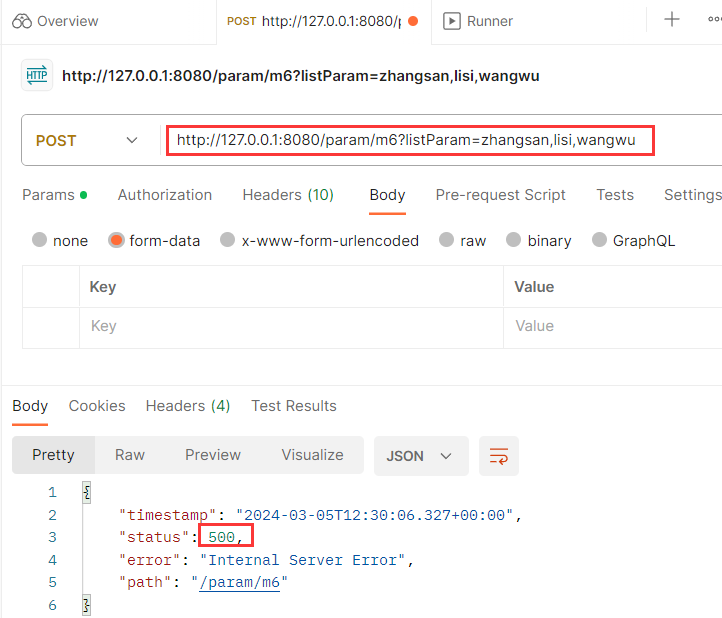Show the response Headers (4) tab
The width and height of the screenshot is (722, 618).
[x=188, y=406]
